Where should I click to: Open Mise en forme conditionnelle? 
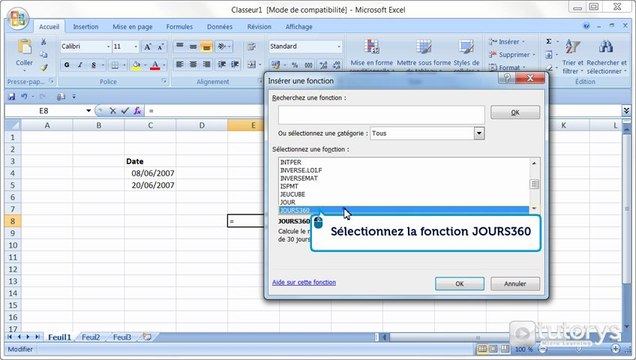tap(372, 55)
